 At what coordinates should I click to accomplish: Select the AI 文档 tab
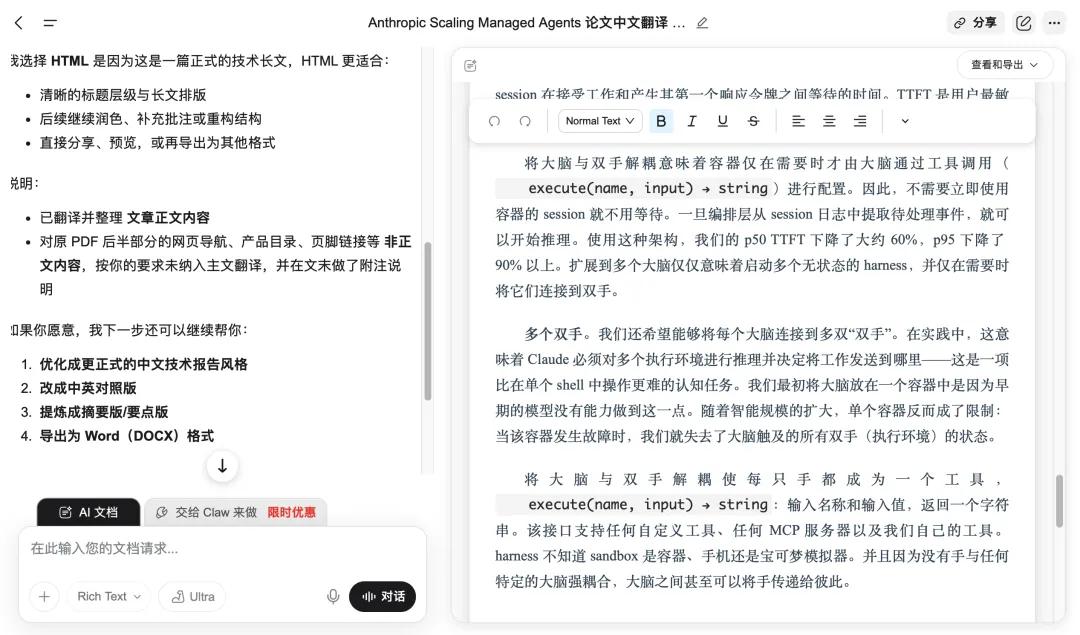(88, 512)
